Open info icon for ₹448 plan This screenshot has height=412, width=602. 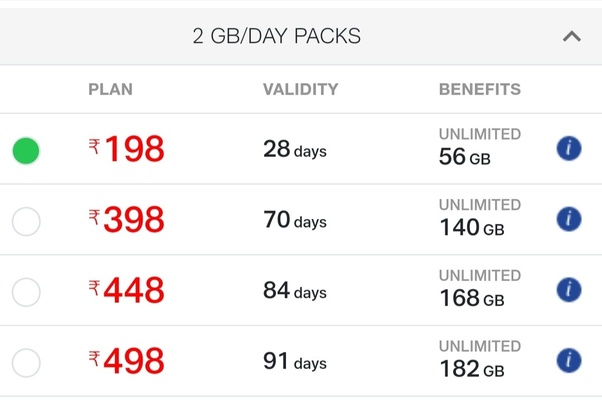pos(569,290)
